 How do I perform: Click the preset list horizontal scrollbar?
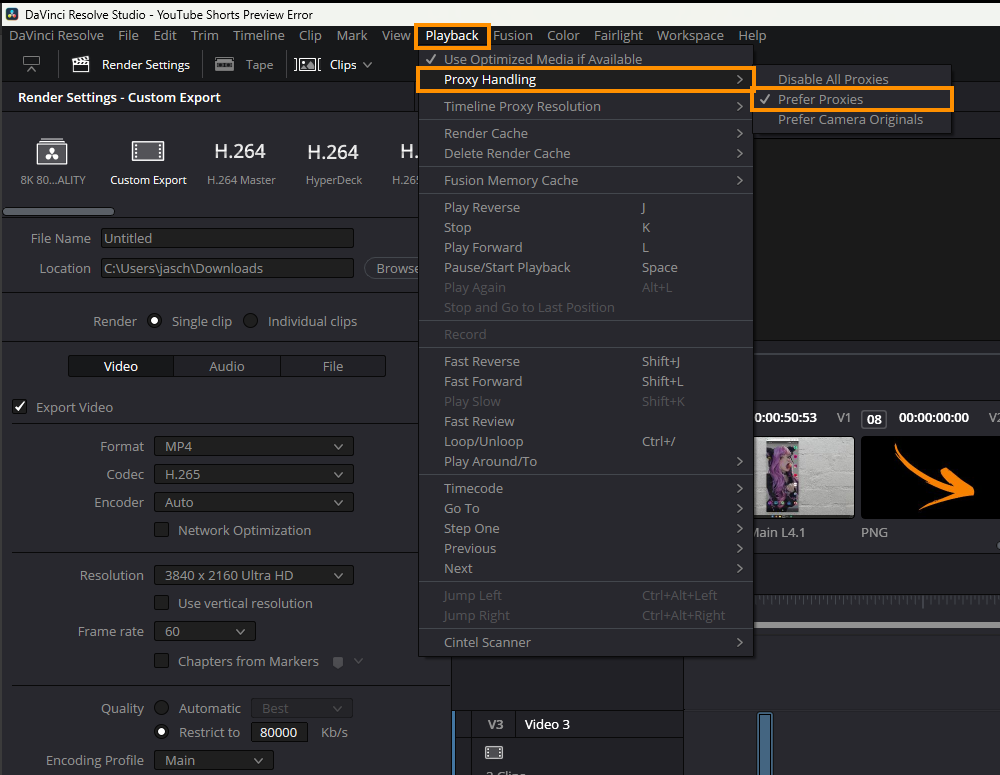59,211
